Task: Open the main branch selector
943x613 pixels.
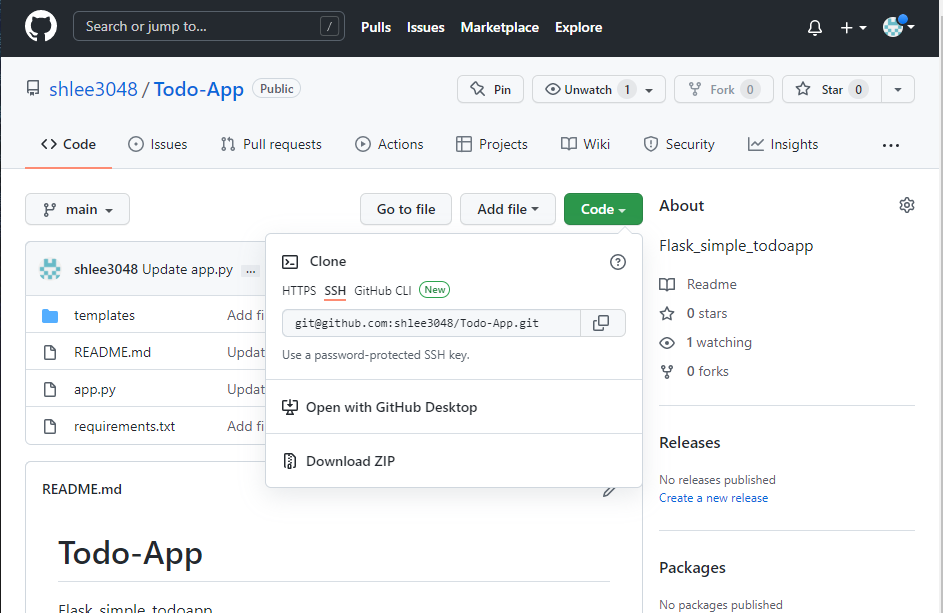Action: click(77, 209)
